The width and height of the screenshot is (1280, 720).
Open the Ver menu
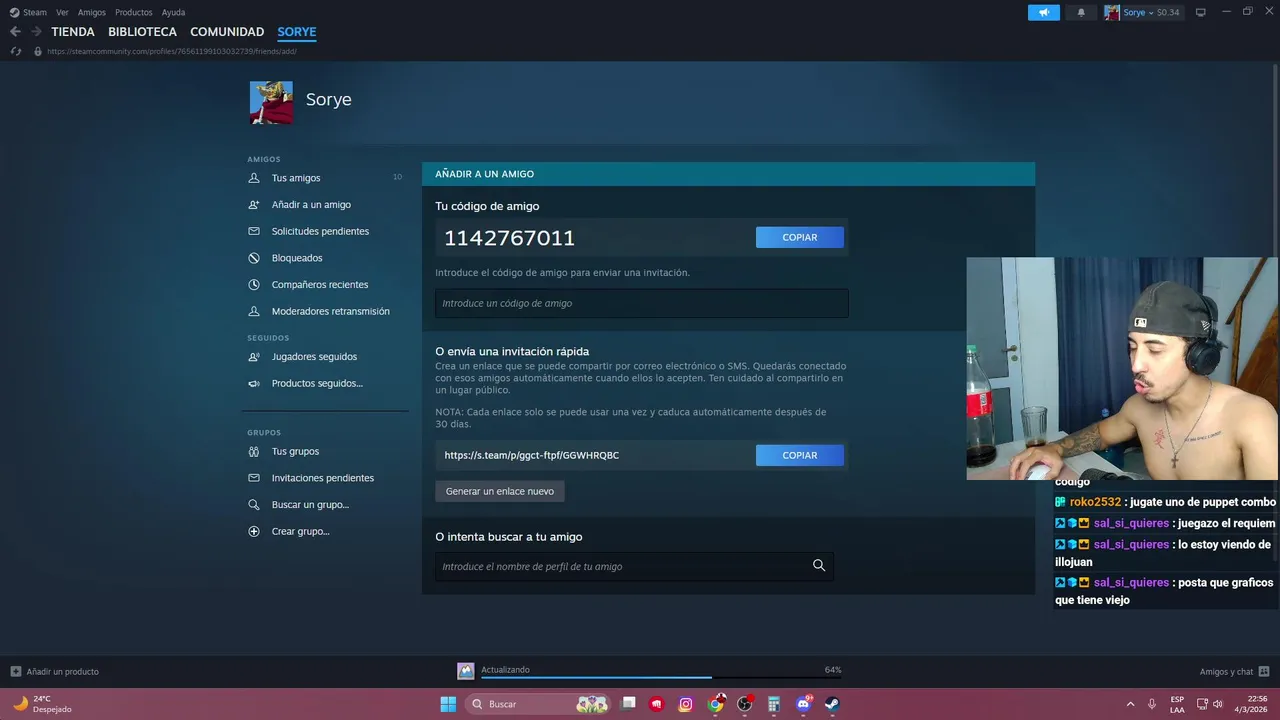point(62,12)
